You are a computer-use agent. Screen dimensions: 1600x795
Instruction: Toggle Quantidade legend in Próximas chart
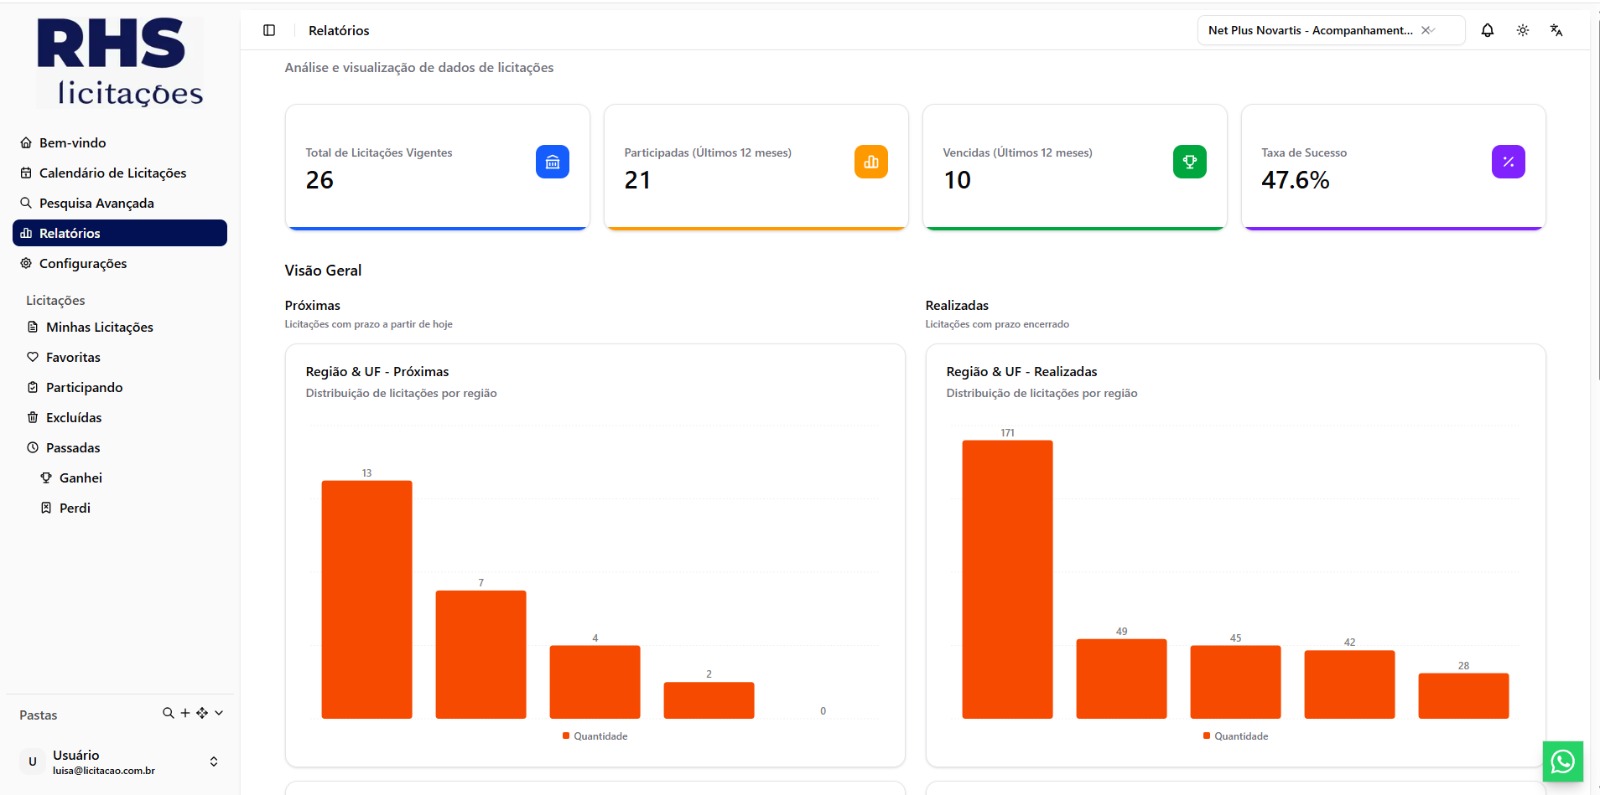(595, 736)
